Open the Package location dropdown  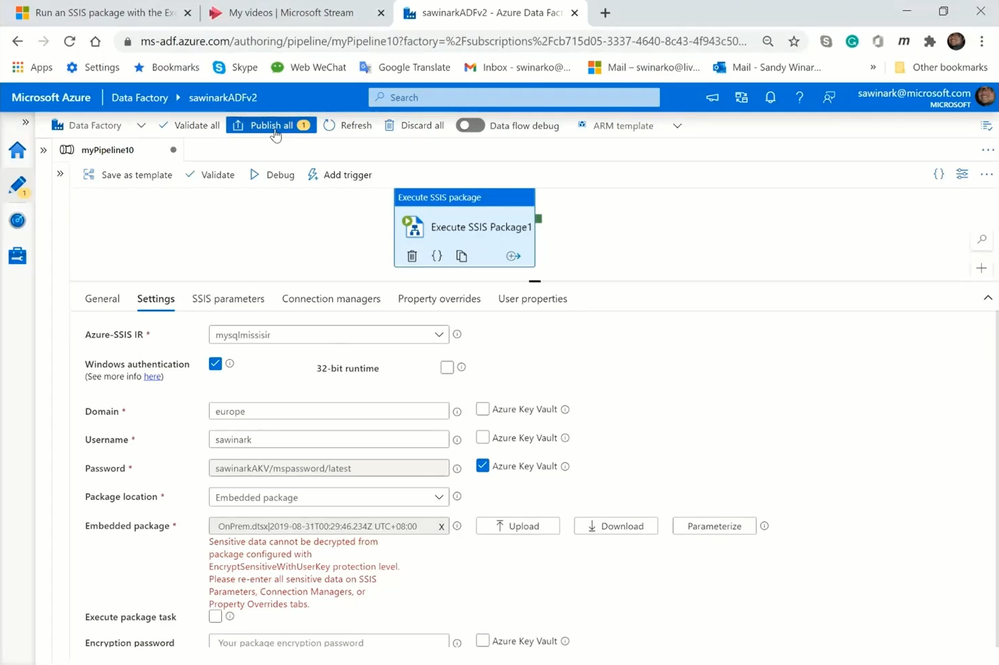point(329,497)
